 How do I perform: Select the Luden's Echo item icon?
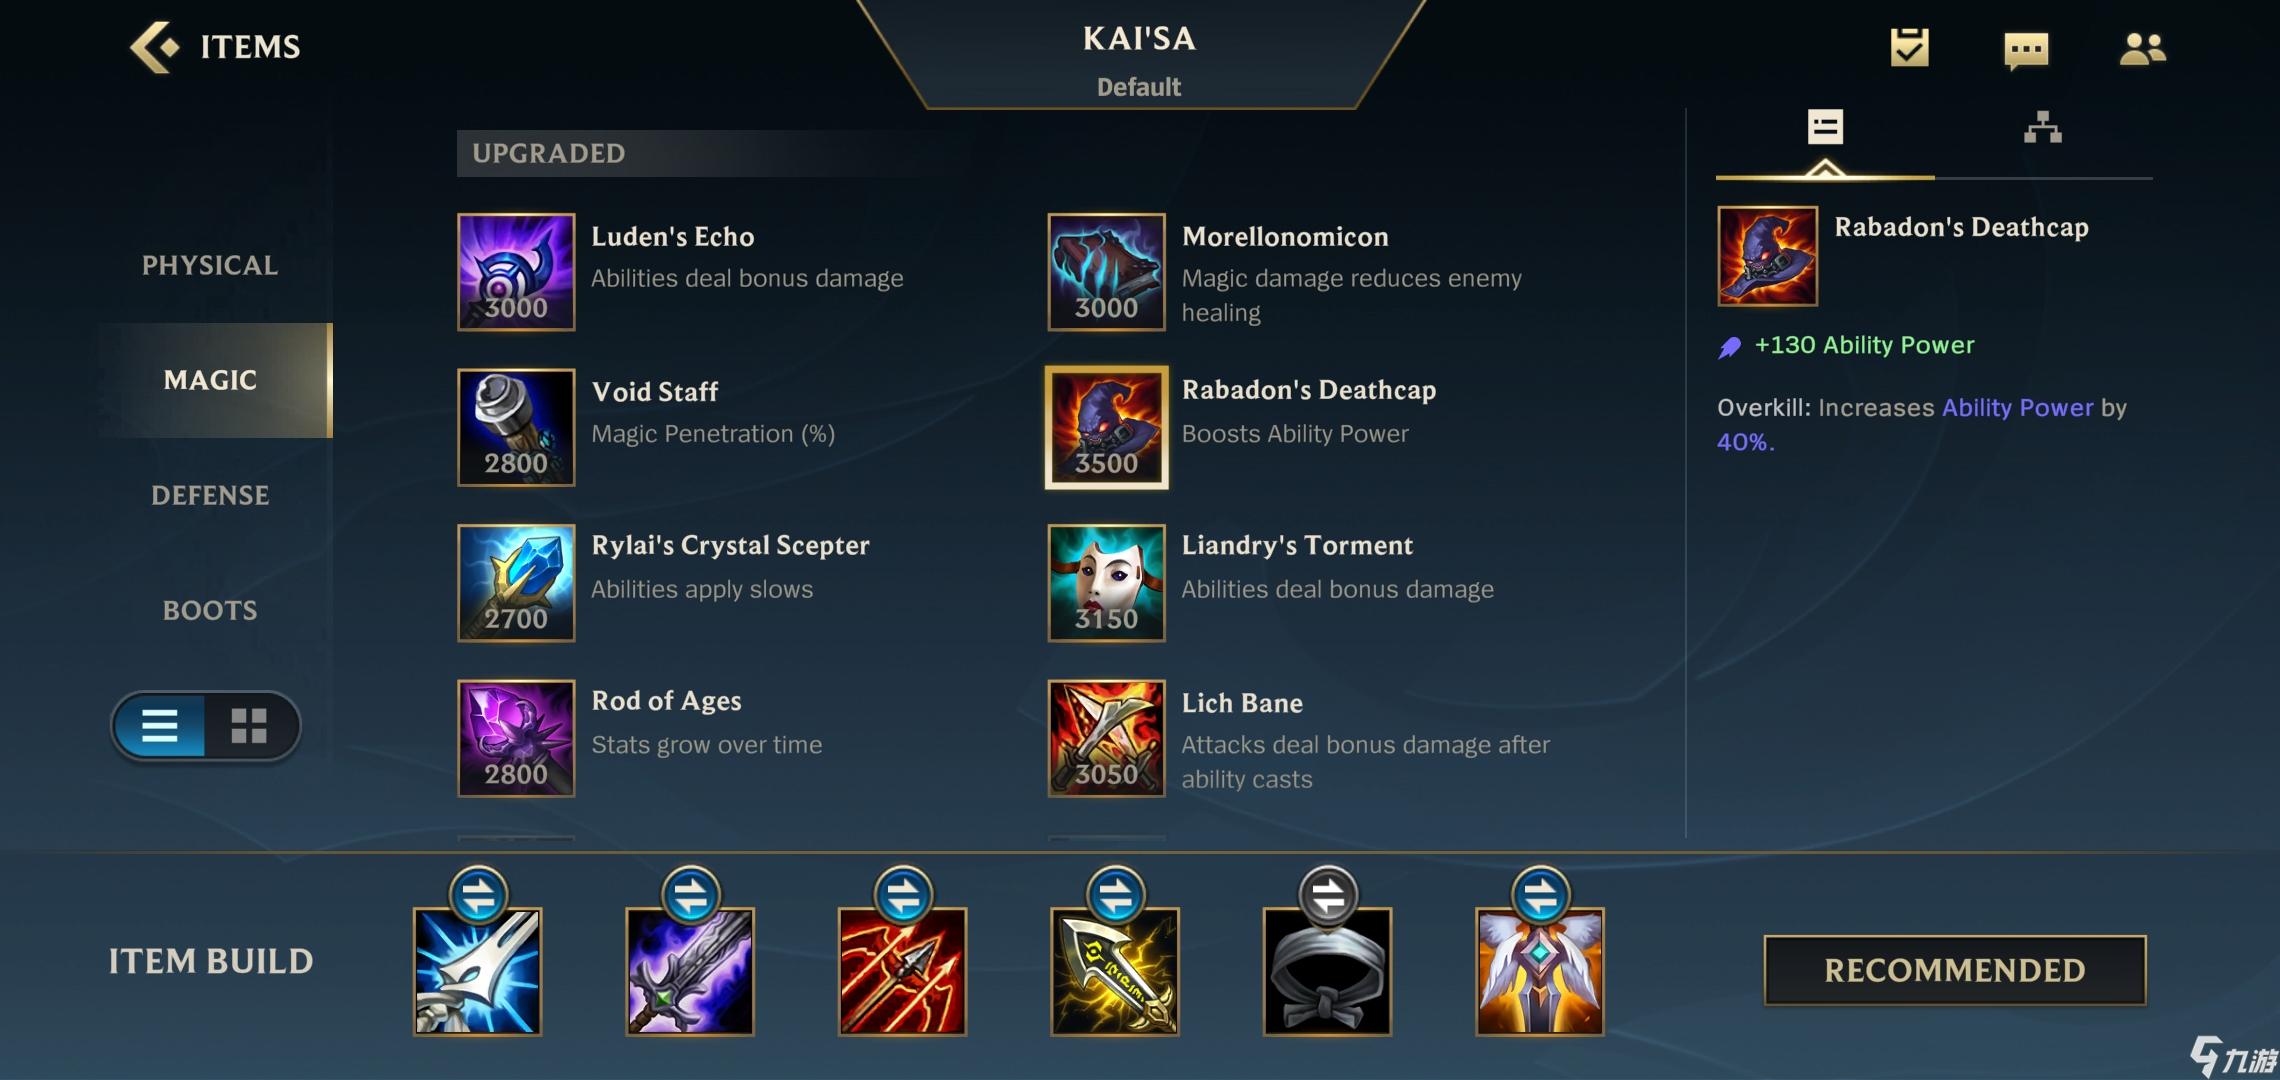pos(516,272)
